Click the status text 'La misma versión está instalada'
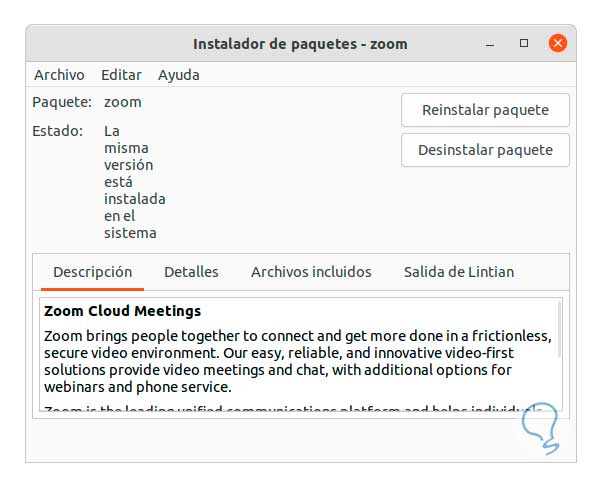 pos(134,182)
